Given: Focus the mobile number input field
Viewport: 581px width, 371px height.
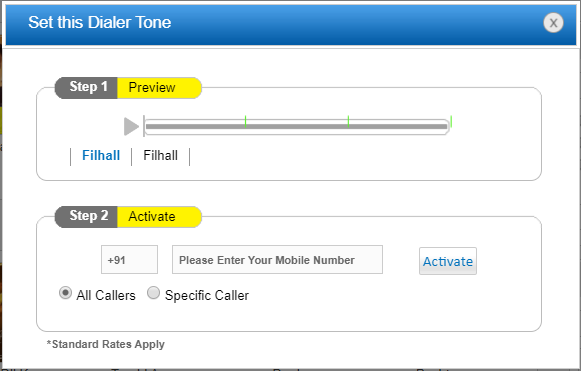Looking at the screenshot, I should [x=277, y=259].
